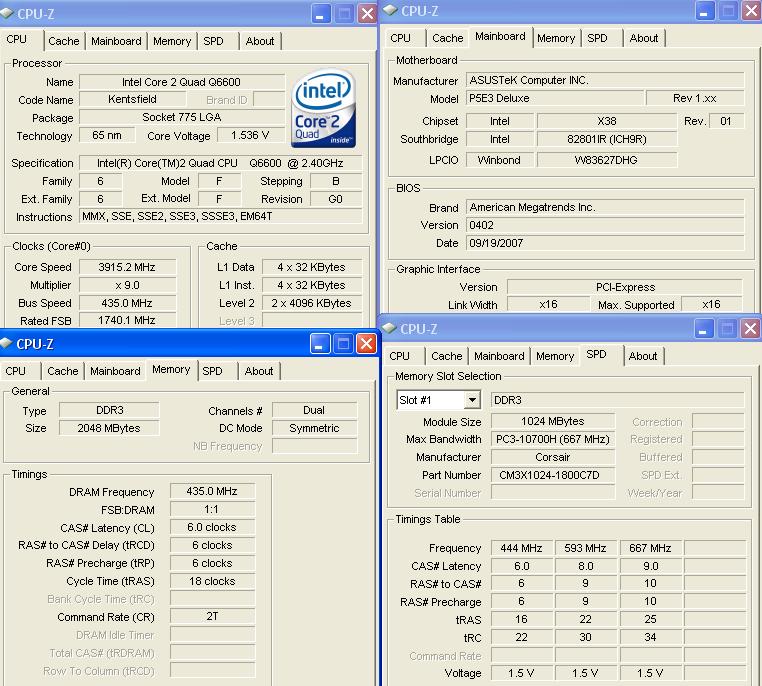Click the instructions field listing MMX, SSE

(221, 216)
